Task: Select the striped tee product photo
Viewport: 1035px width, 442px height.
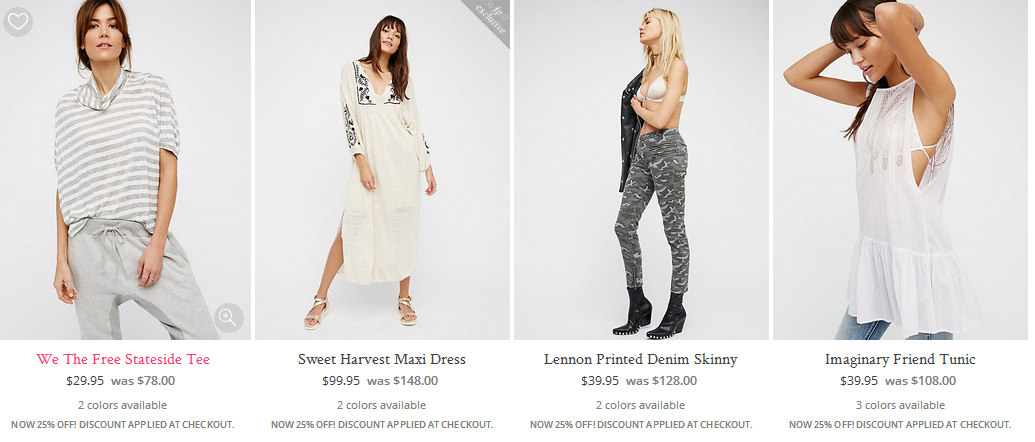Action: (123, 170)
